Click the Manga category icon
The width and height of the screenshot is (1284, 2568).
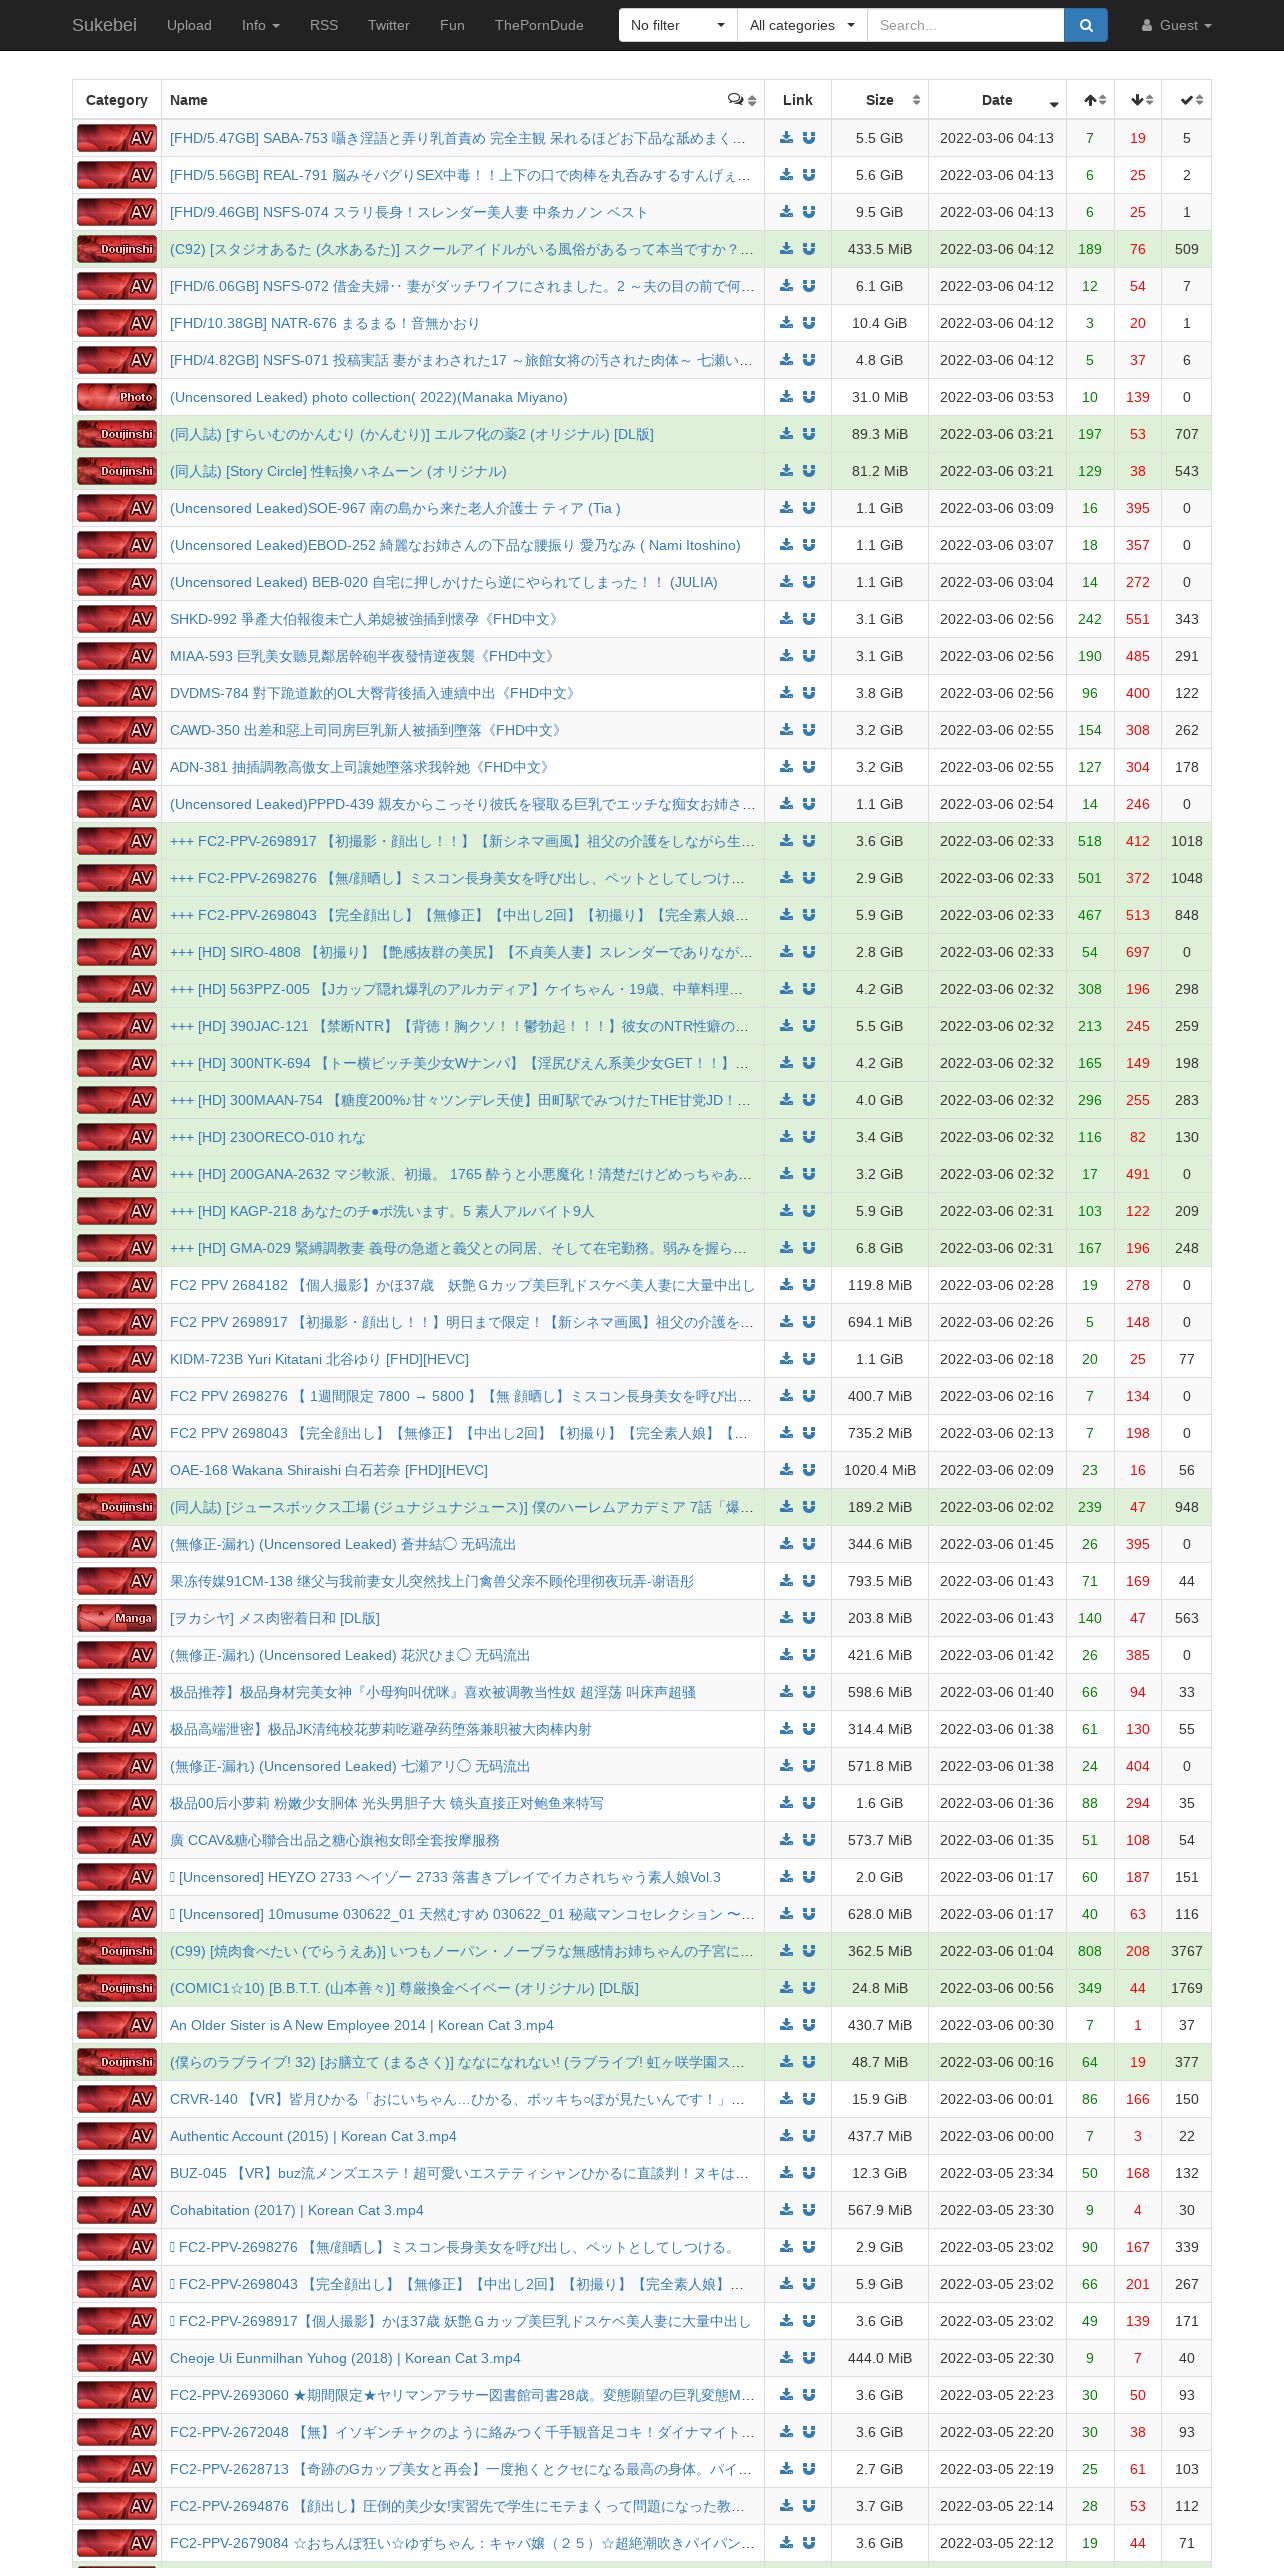[117, 1618]
